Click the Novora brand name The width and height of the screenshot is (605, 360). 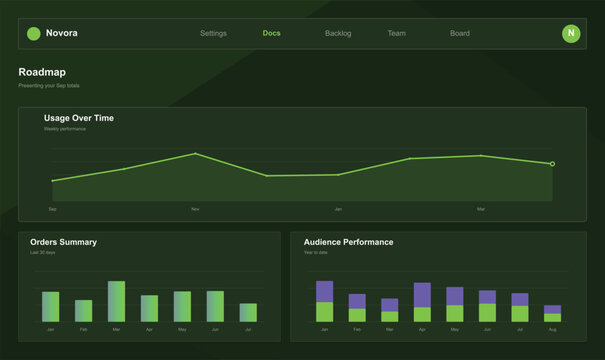pos(62,33)
